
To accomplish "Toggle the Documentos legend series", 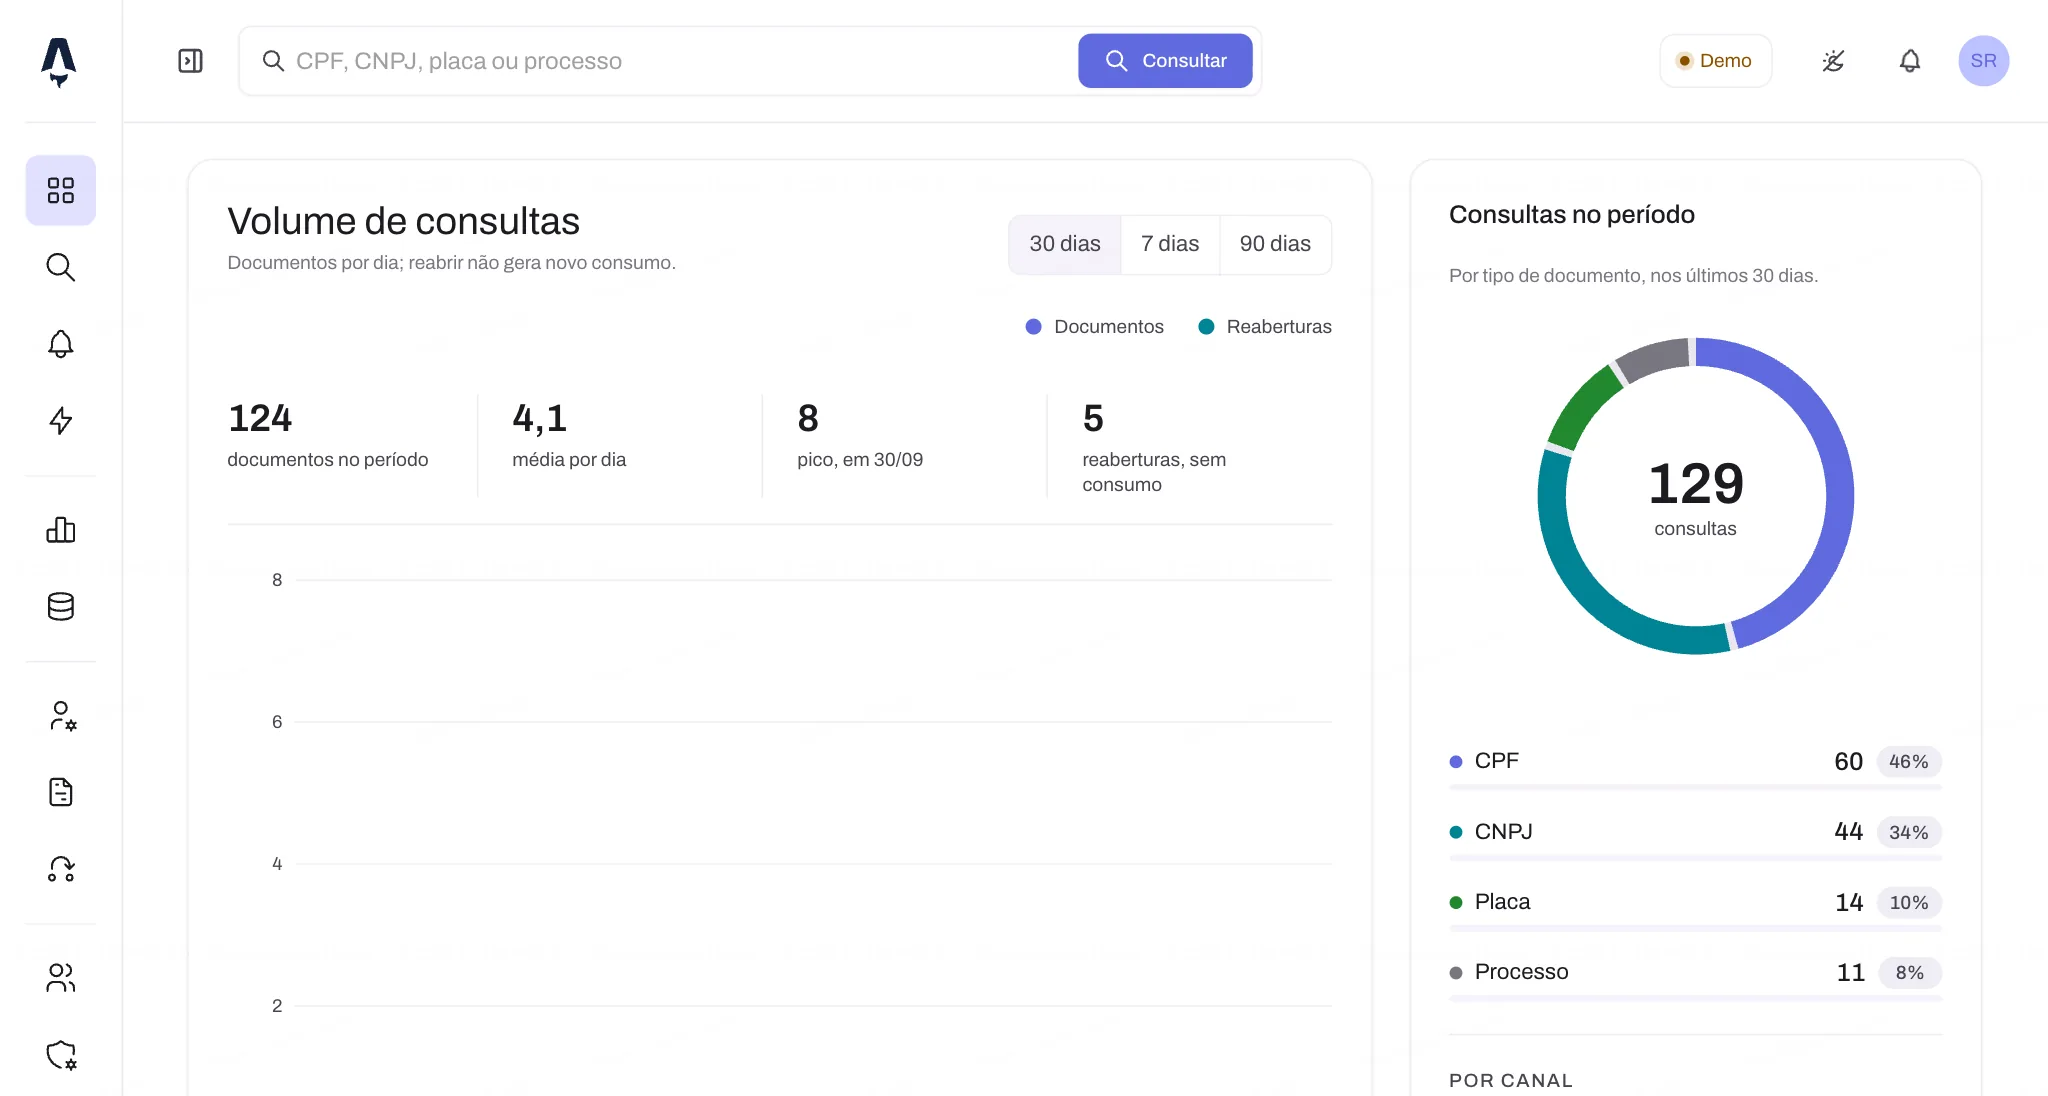I will (1095, 327).
